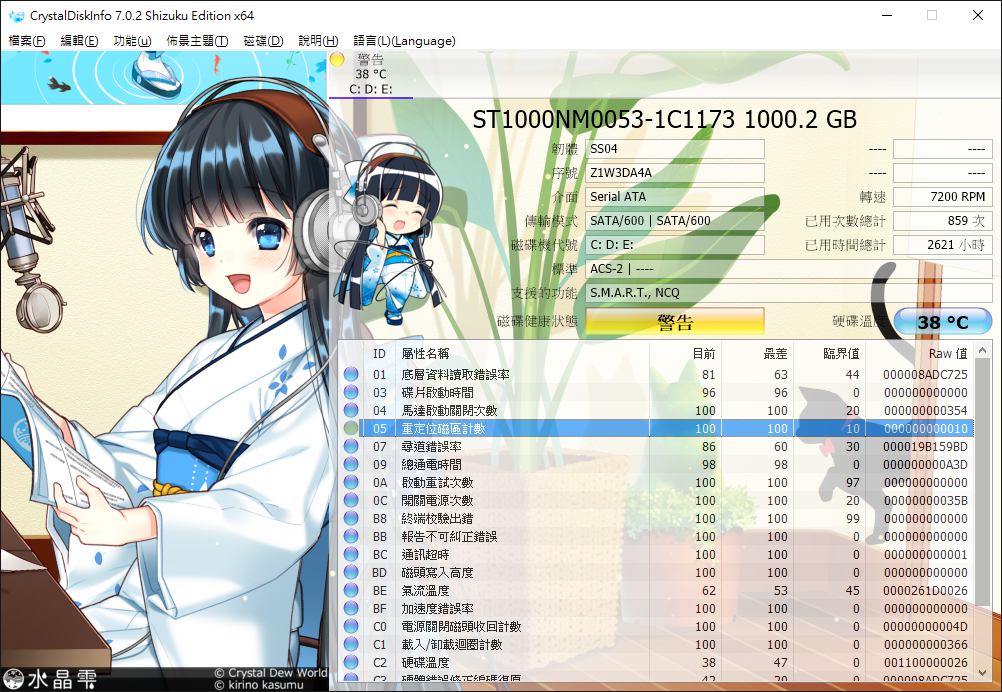Click status orb for attribute BC row
1002x692 pixels.
[x=351, y=555]
